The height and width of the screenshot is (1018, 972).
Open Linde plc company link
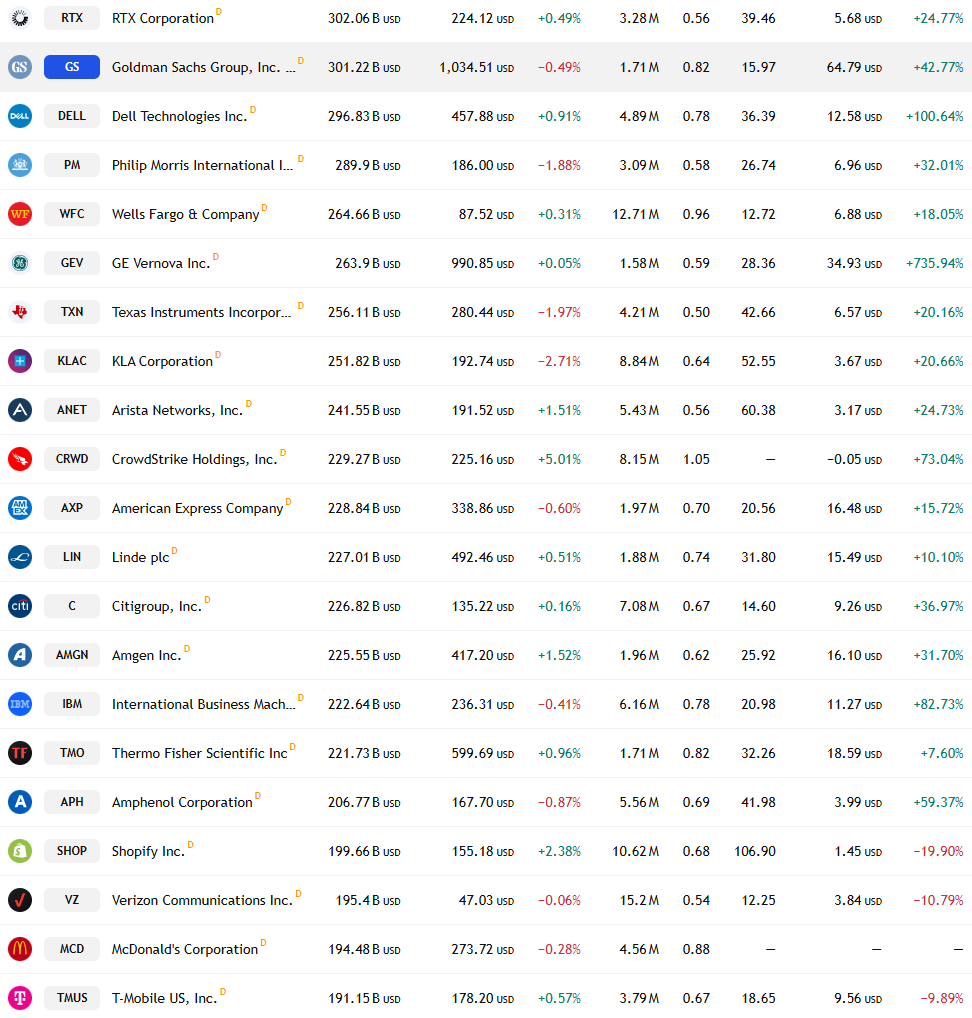tap(141, 557)
